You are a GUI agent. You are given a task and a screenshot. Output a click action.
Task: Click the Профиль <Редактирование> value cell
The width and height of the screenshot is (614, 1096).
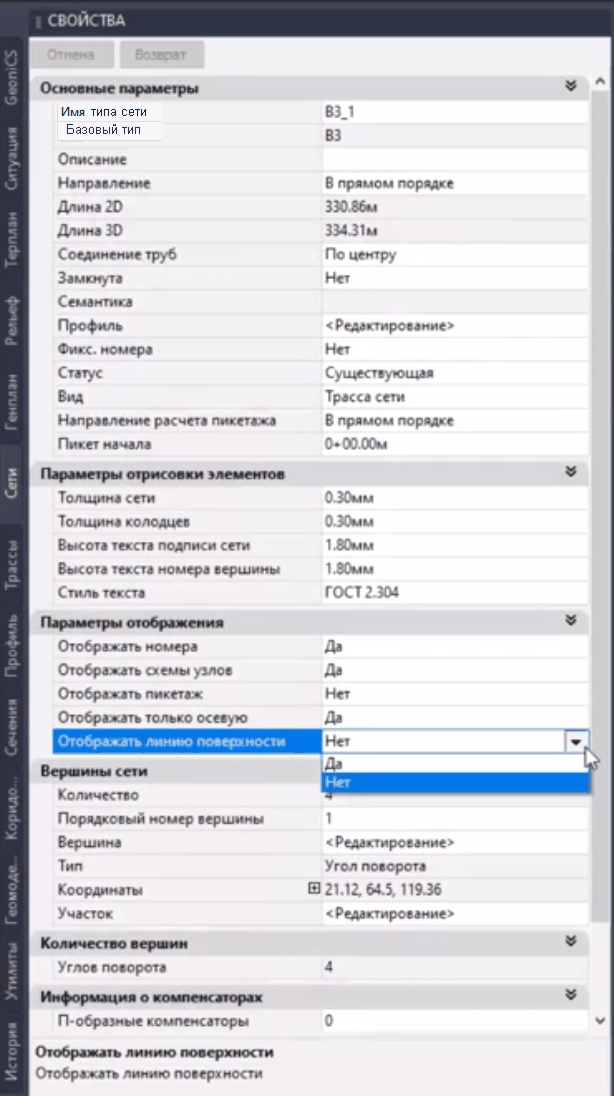[454, 326]
